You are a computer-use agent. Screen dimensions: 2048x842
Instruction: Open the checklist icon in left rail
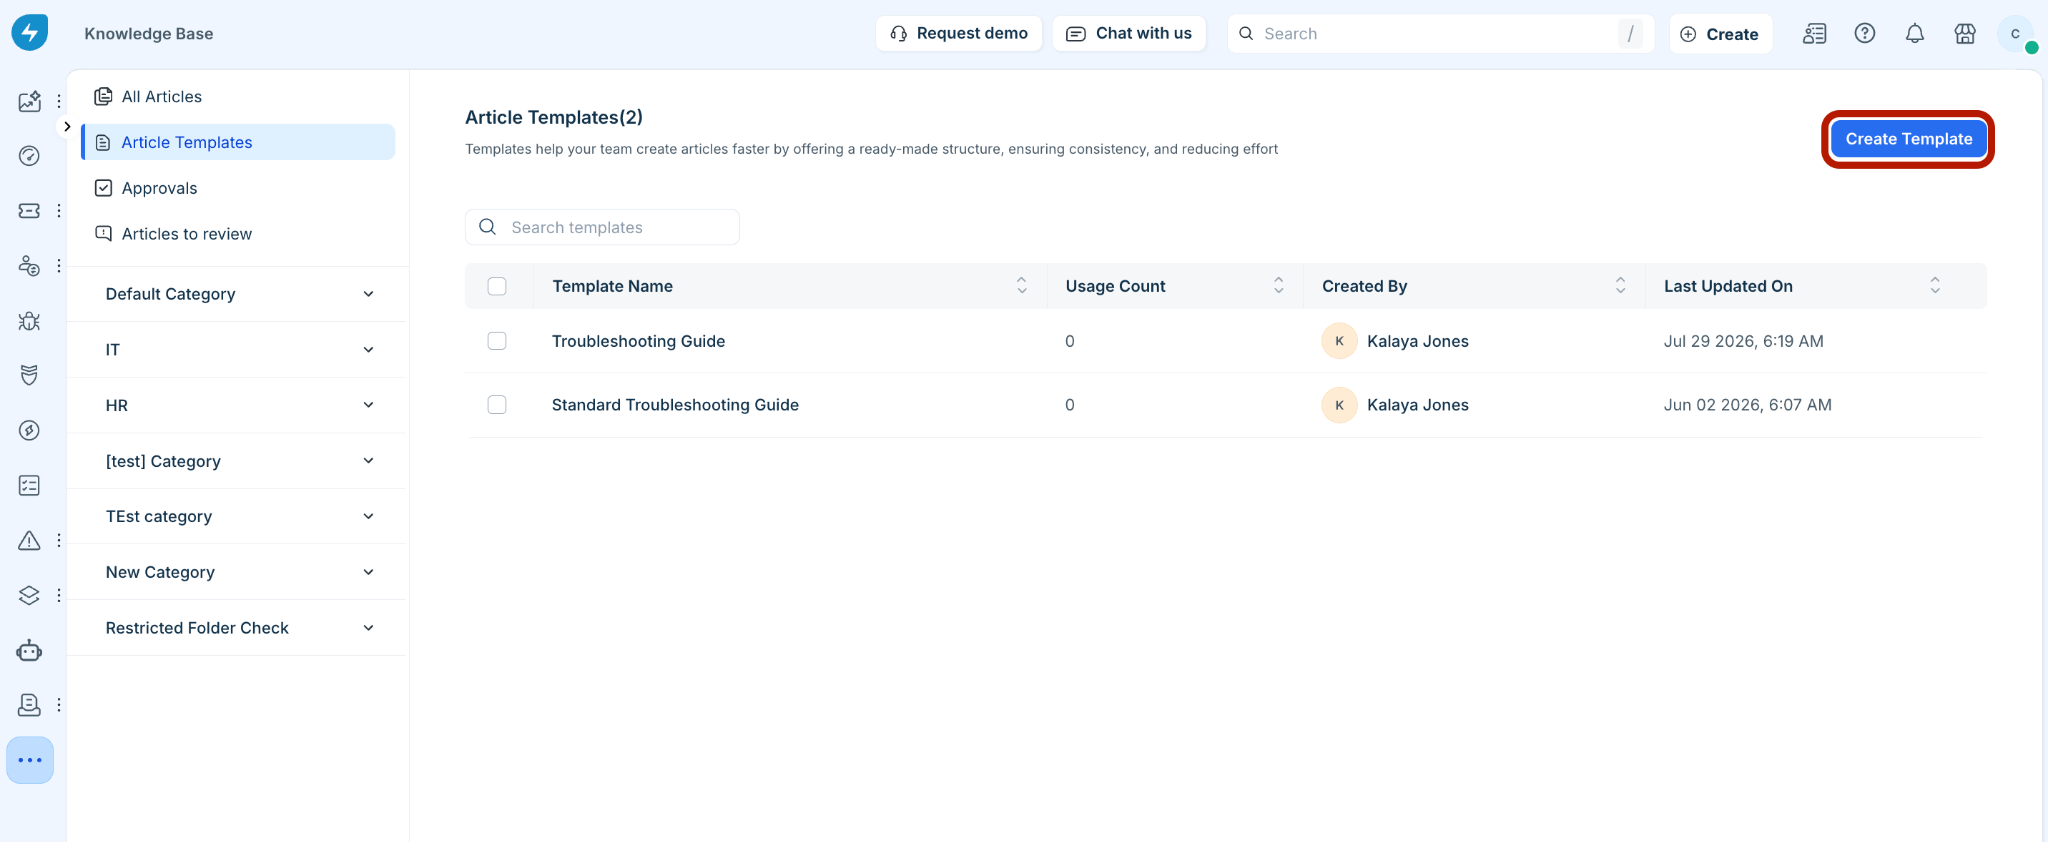[30, 485]
